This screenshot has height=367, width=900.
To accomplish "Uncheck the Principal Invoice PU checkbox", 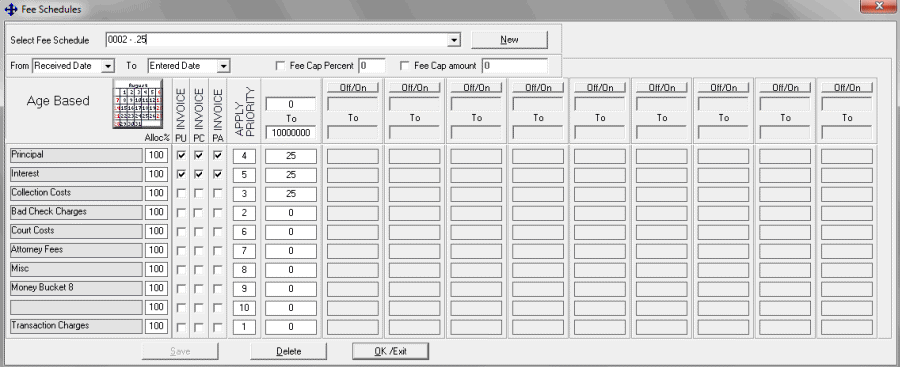I will click(x=181, y=156).
